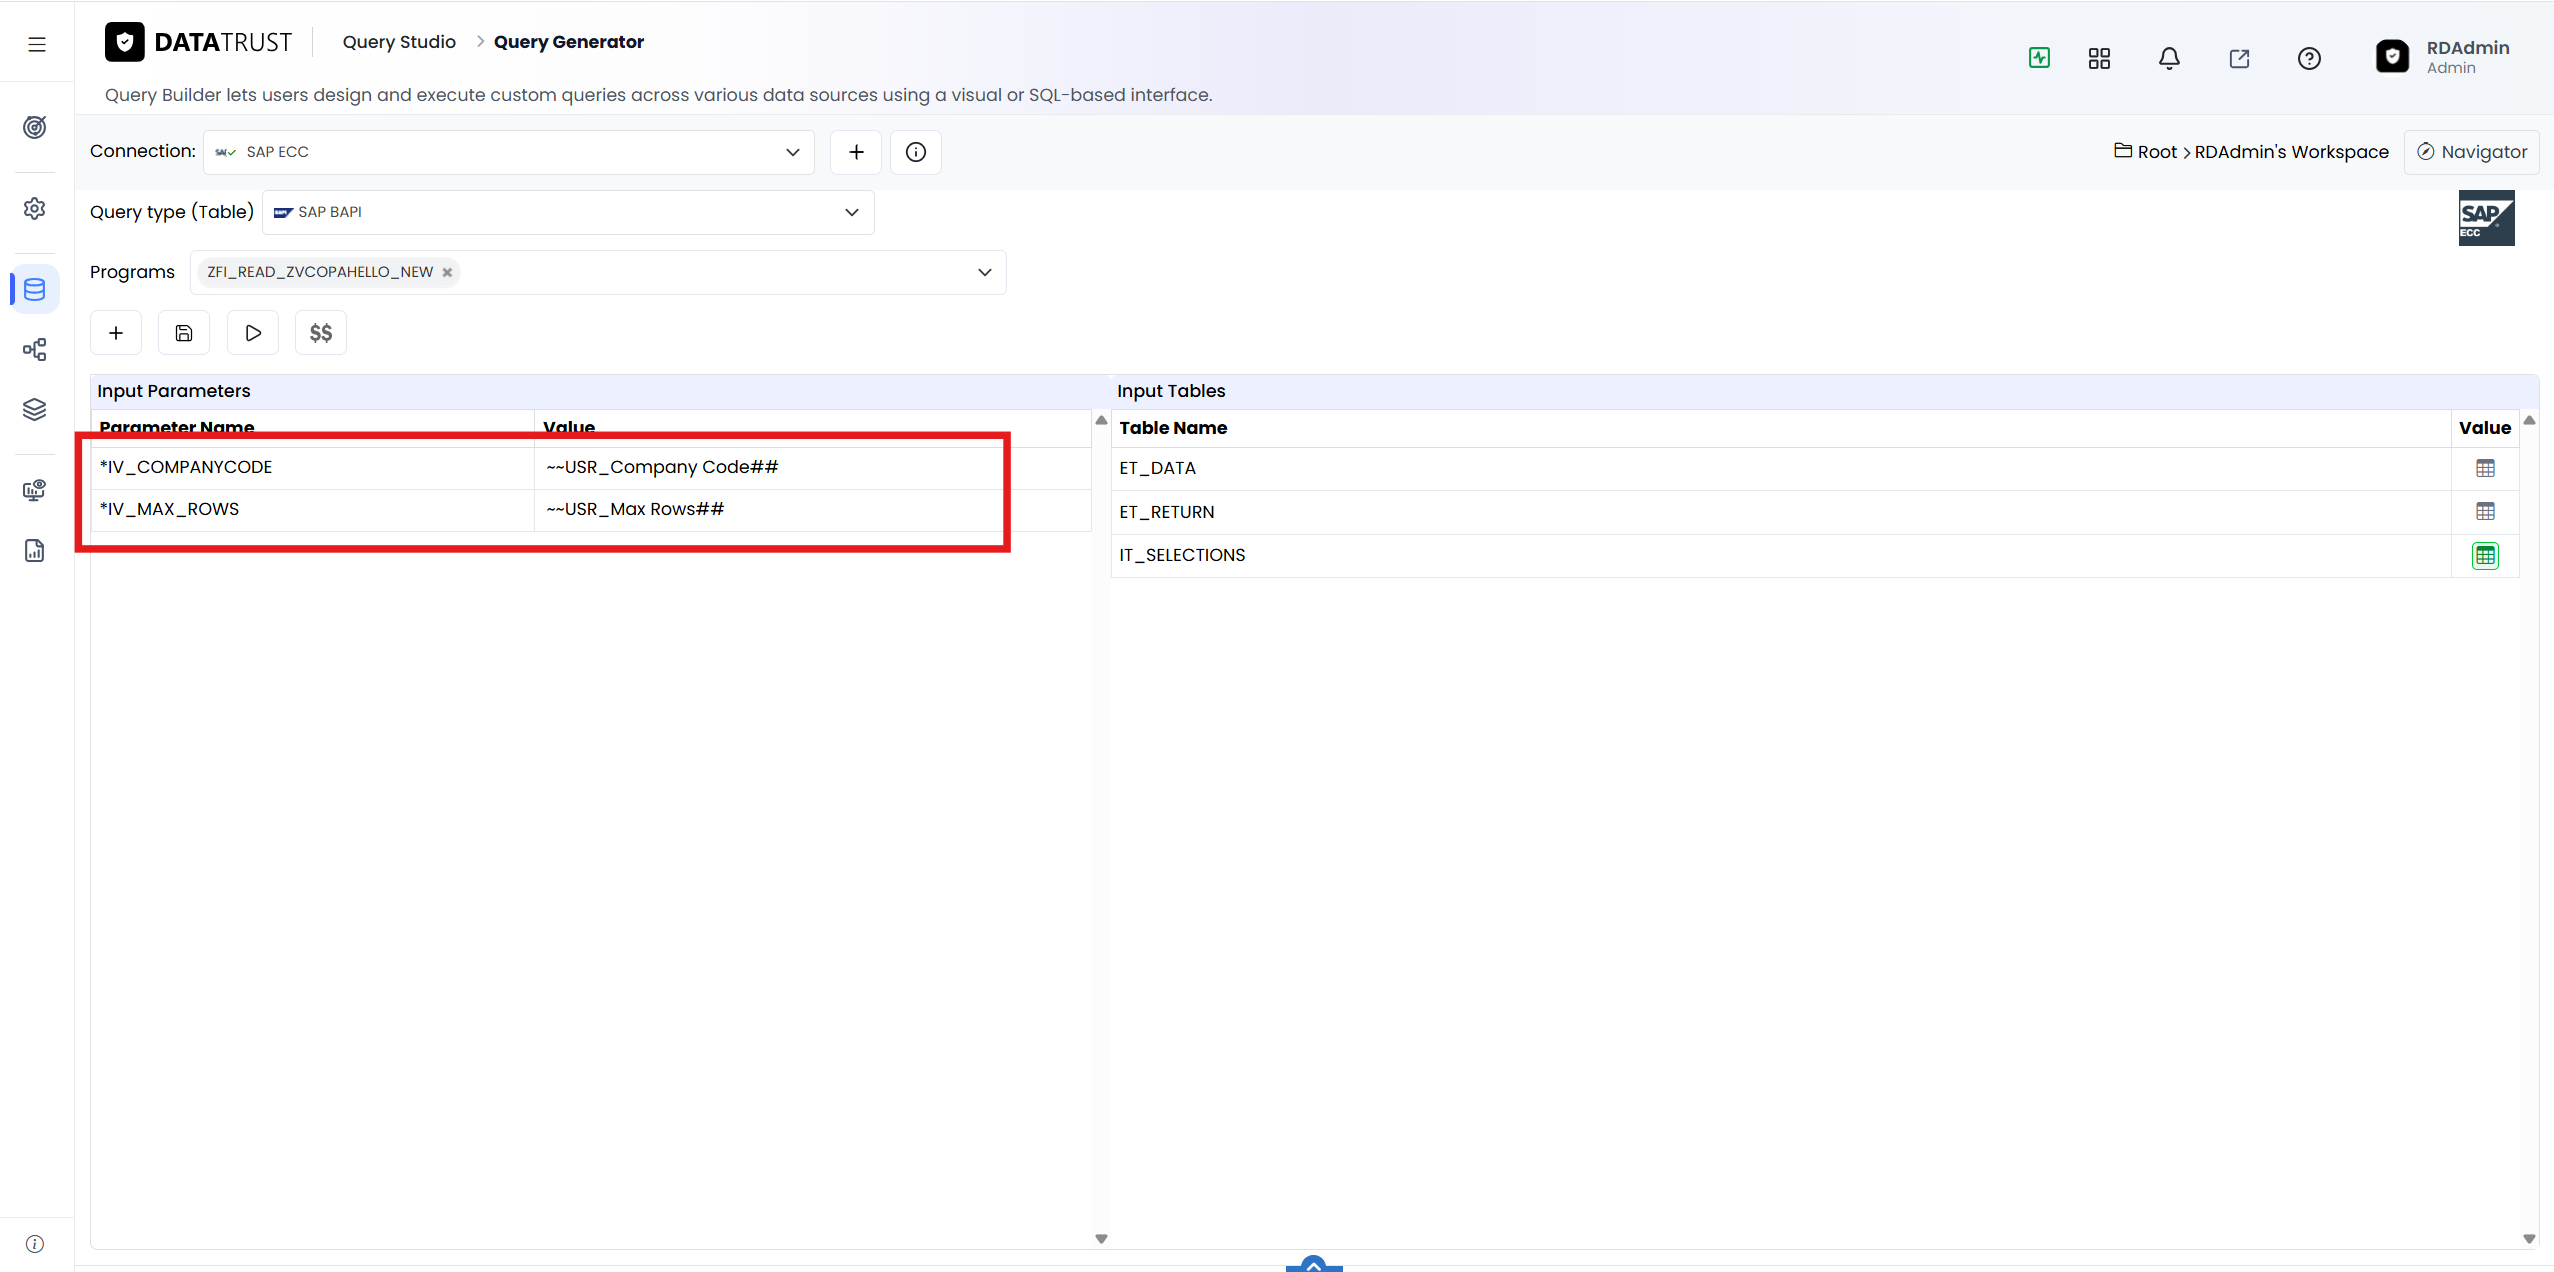Save the query with the disk icon
This screenshot has height=1272, width=2554.
pos(184,333)
